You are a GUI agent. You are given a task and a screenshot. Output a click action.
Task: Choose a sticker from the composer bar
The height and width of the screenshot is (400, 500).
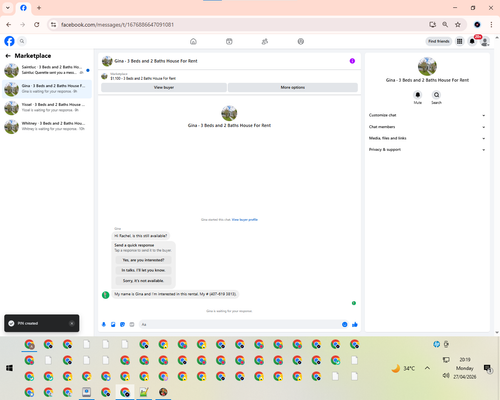(x=122, y=324)
